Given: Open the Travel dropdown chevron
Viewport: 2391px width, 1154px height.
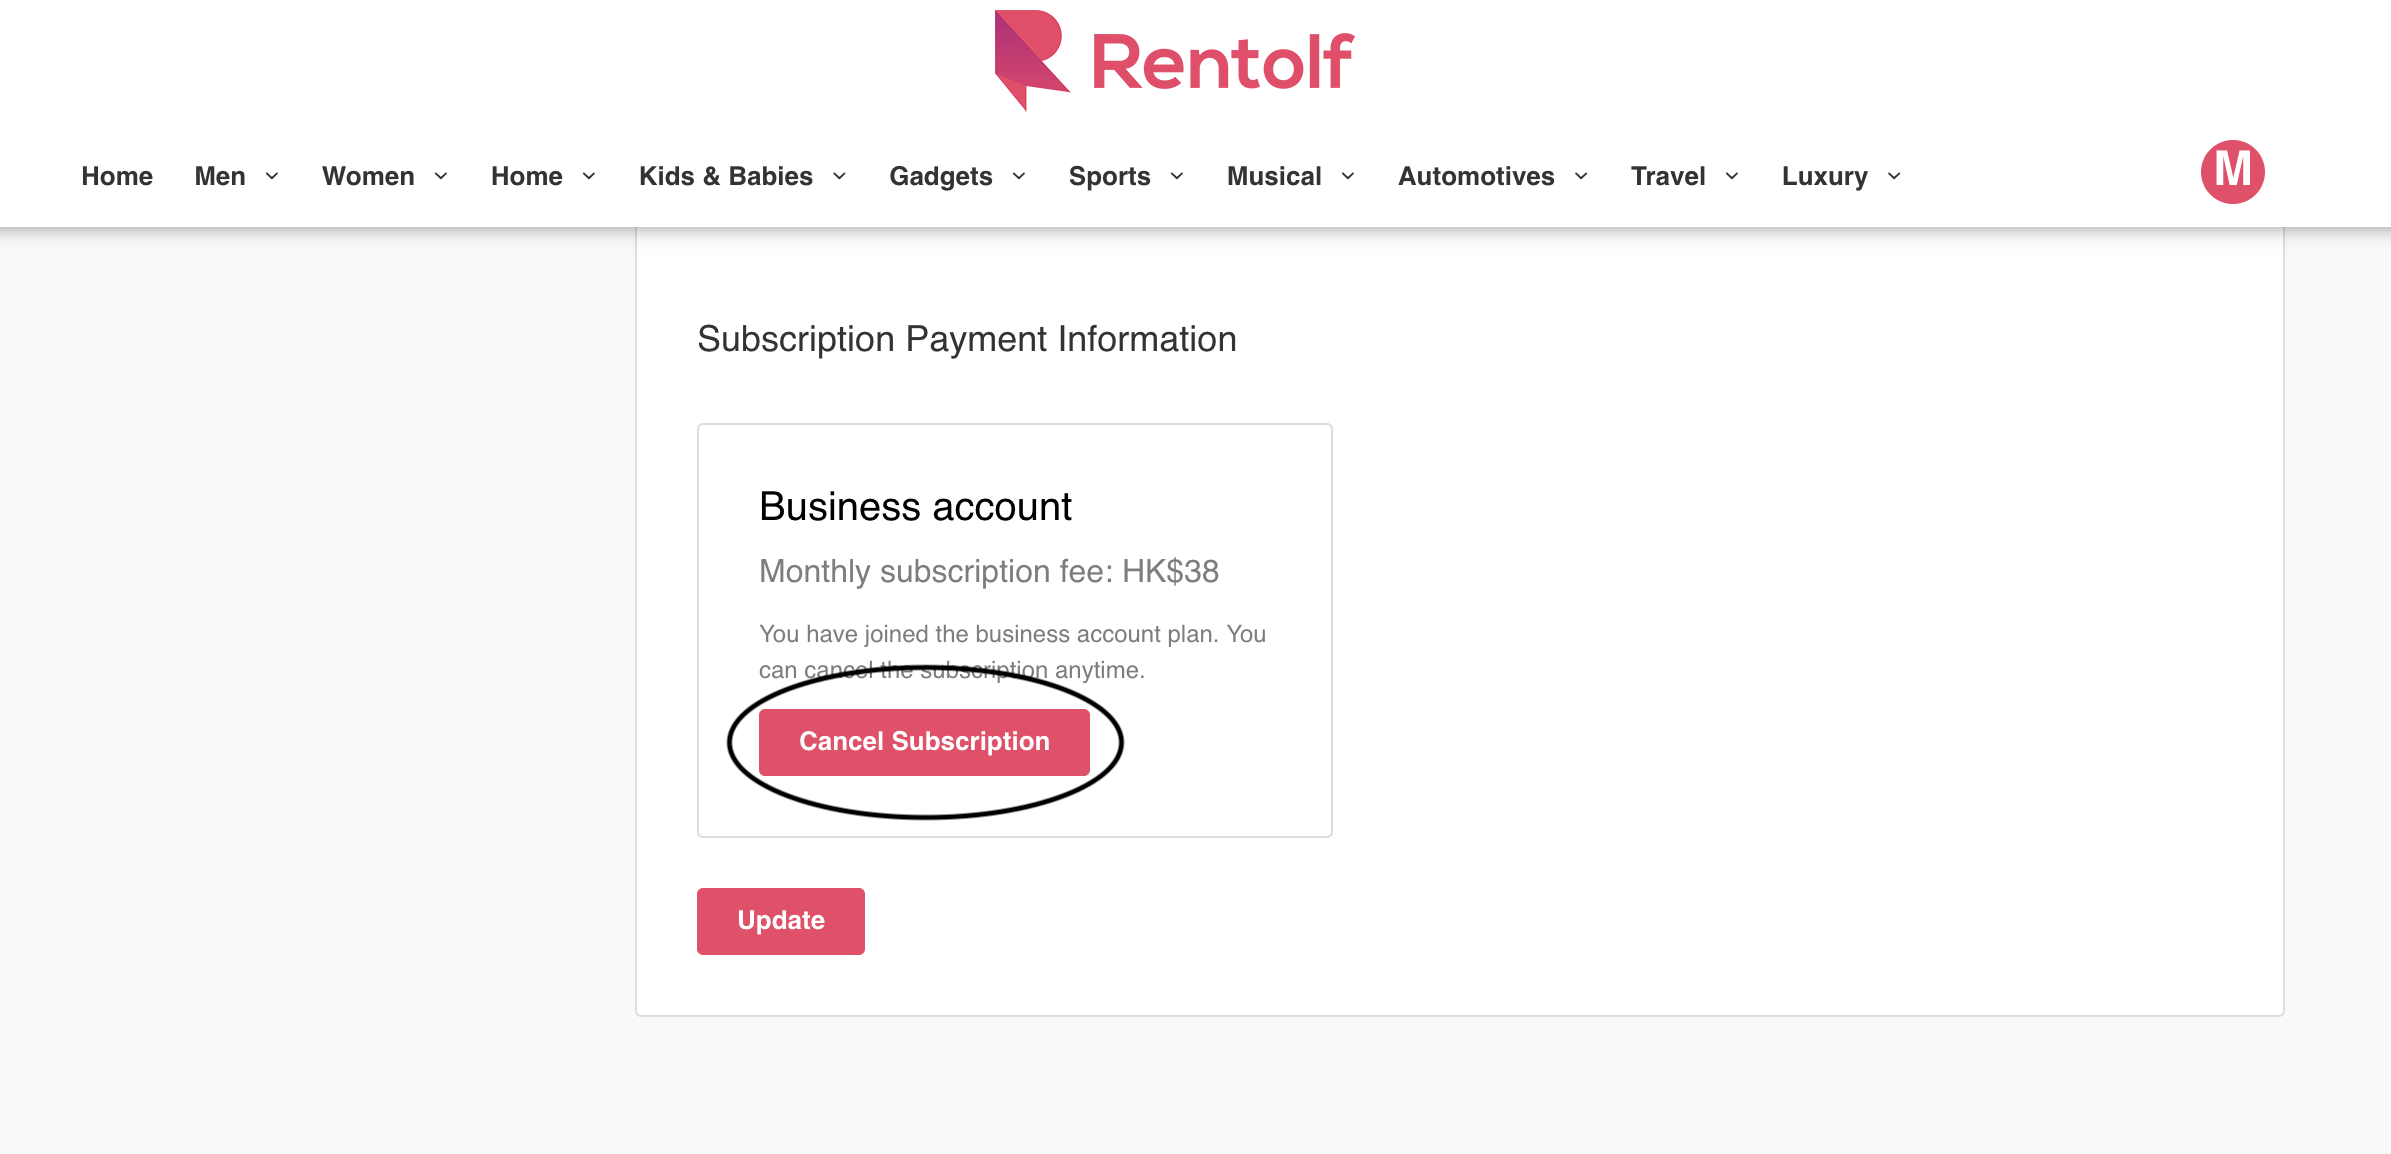Looking at the screenshot, I should coord(1732,176).
